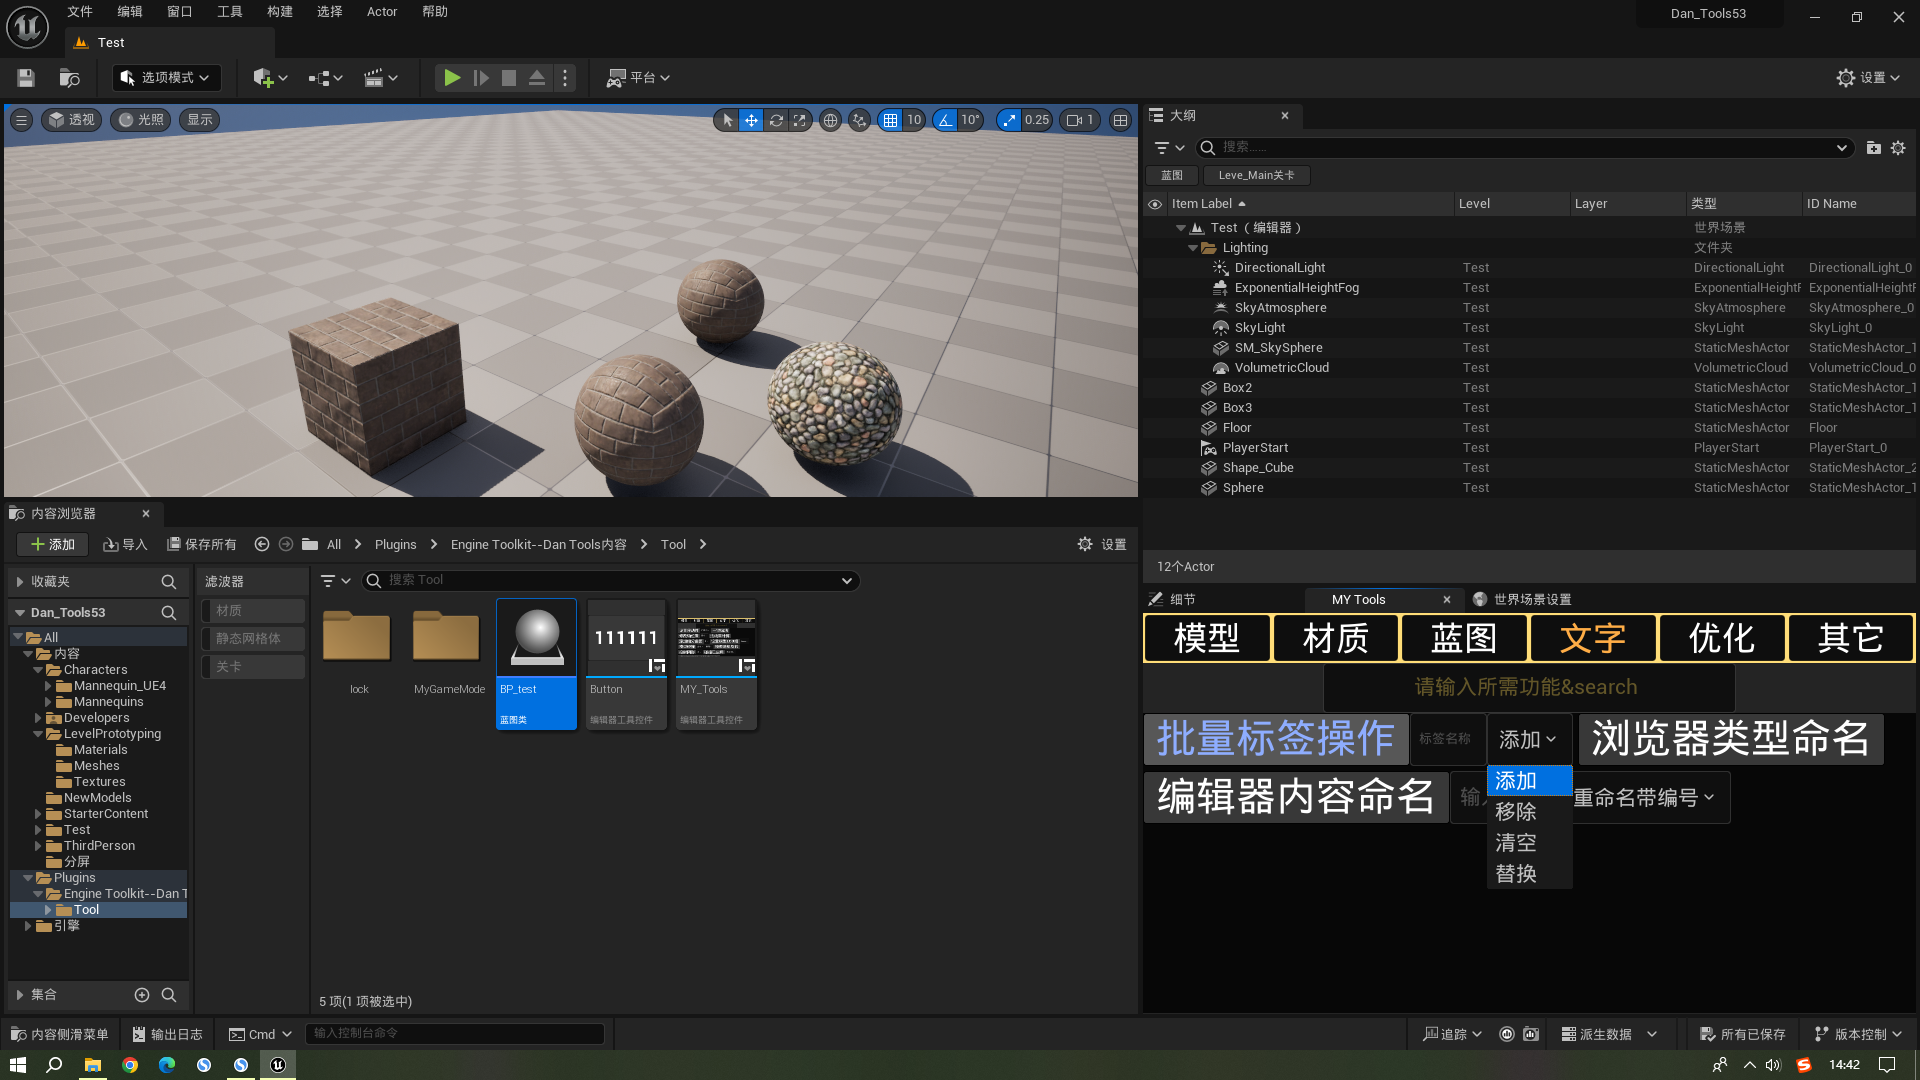The image size is (1920, 1080).
Task: Open the 透视 perspective view menu
Action: (x=72, y=120)
